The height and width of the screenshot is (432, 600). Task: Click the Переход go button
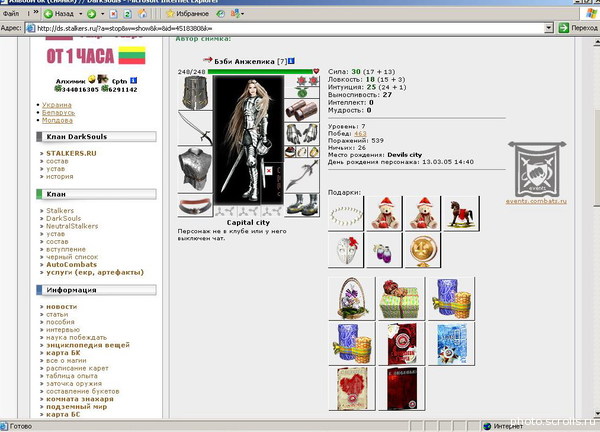point(577,28)
